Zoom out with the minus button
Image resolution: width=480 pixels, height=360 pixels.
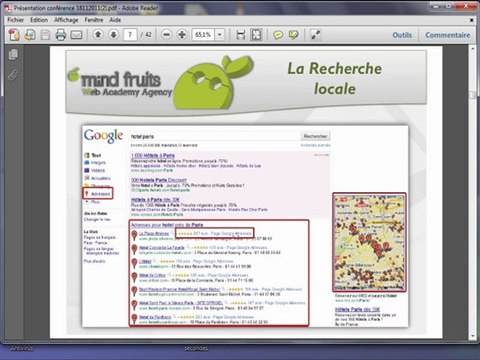coord(167,34)
